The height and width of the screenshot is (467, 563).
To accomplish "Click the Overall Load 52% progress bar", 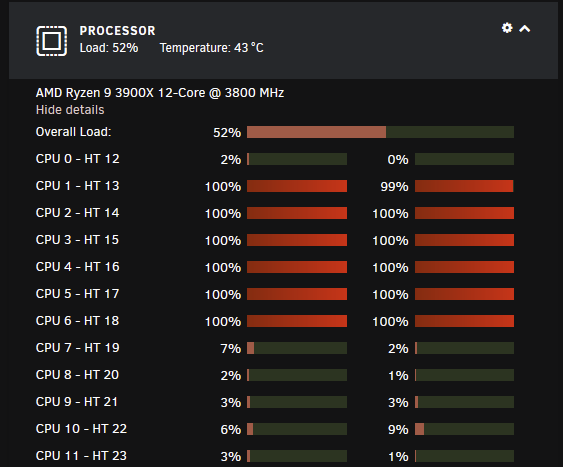I will pyautogui.click(x=380, y=132).
